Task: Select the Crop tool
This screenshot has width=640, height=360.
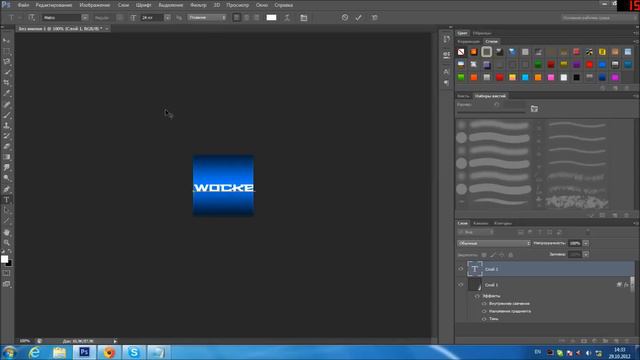Action: click(x=7, y=82)
